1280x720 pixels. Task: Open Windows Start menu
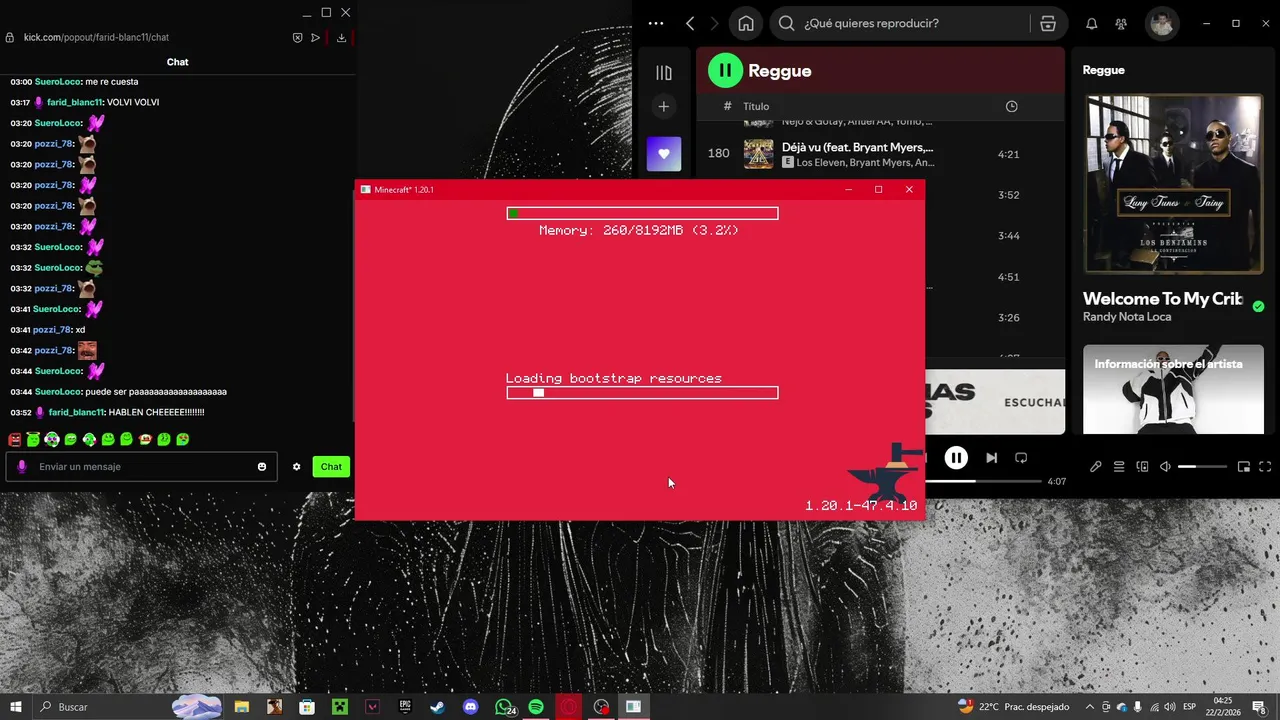(16, 707)
